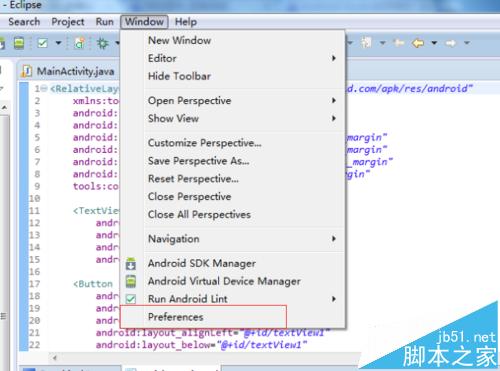Launch Android Virtual Device Manager

(233, 281)
